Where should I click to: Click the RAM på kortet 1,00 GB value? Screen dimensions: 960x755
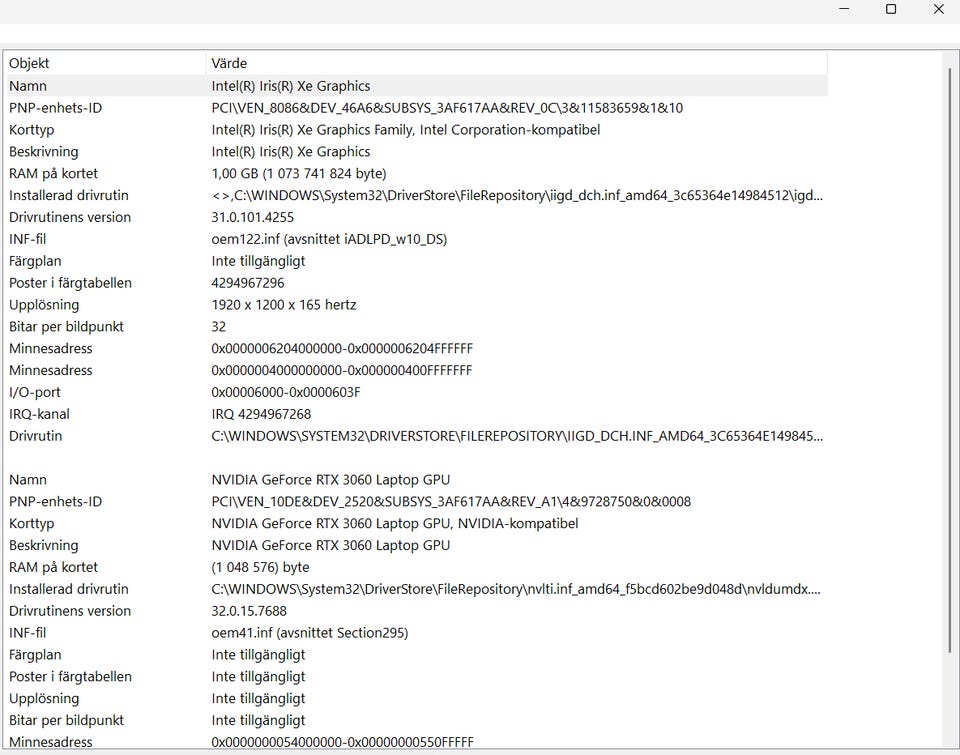298,174
